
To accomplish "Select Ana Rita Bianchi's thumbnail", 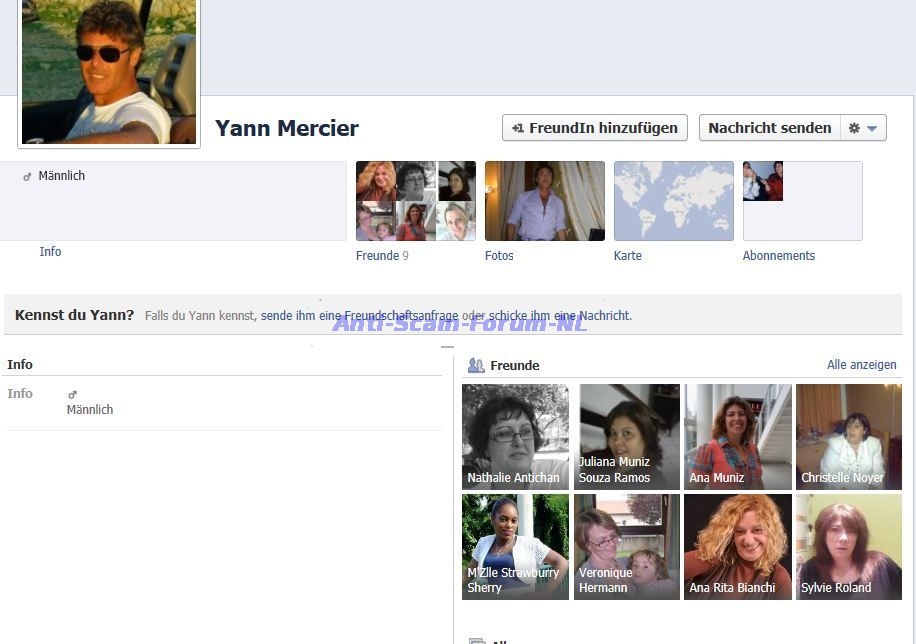I will click(x=737, y=546).
